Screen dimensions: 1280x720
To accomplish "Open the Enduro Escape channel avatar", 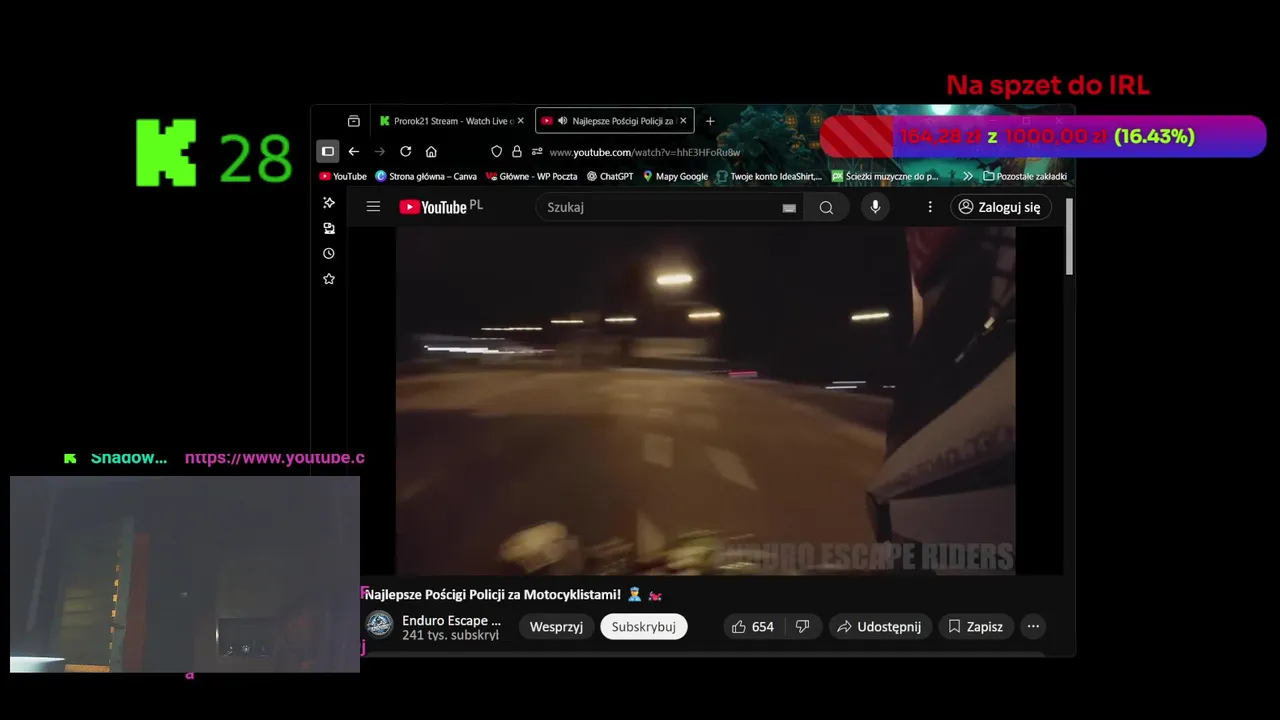I will click(379, 625).
